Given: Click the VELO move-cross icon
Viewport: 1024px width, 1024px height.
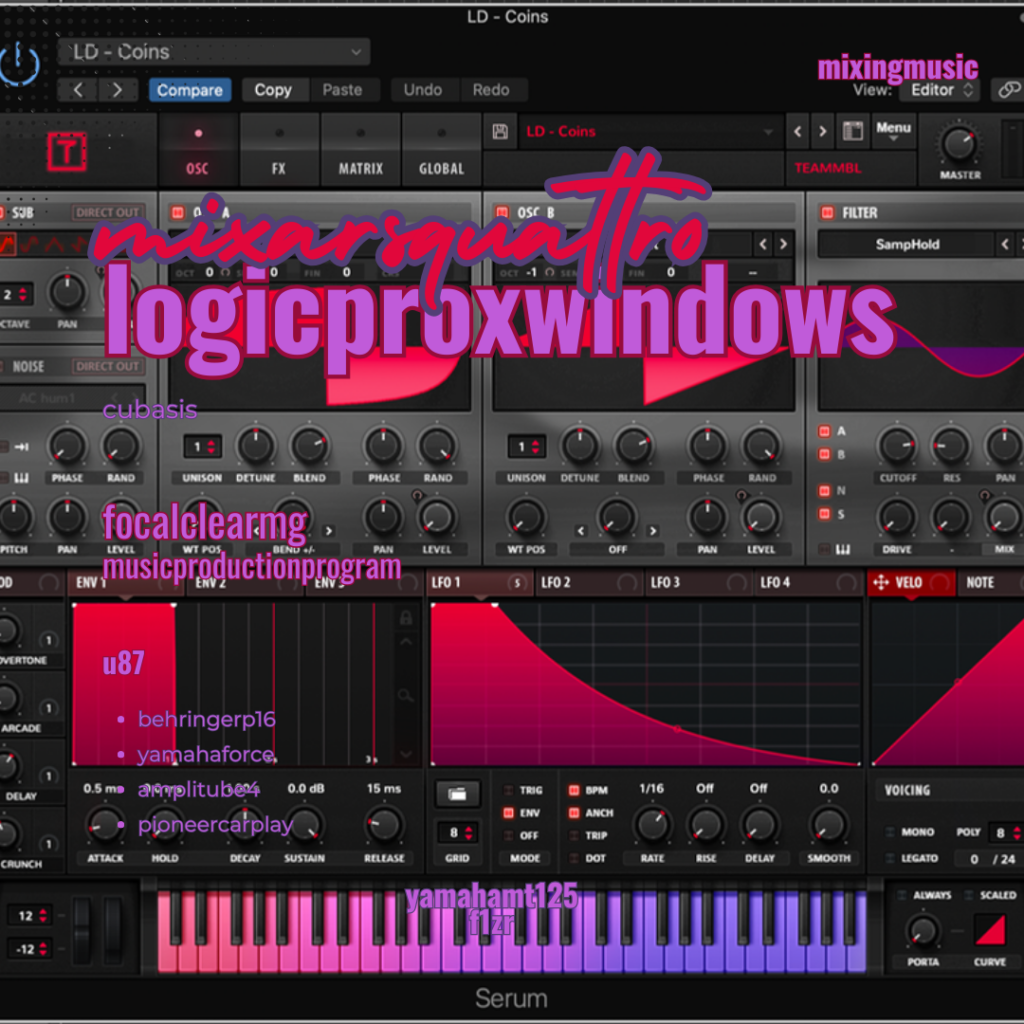Looking at the screenshot, I should (x=881, y=582).
